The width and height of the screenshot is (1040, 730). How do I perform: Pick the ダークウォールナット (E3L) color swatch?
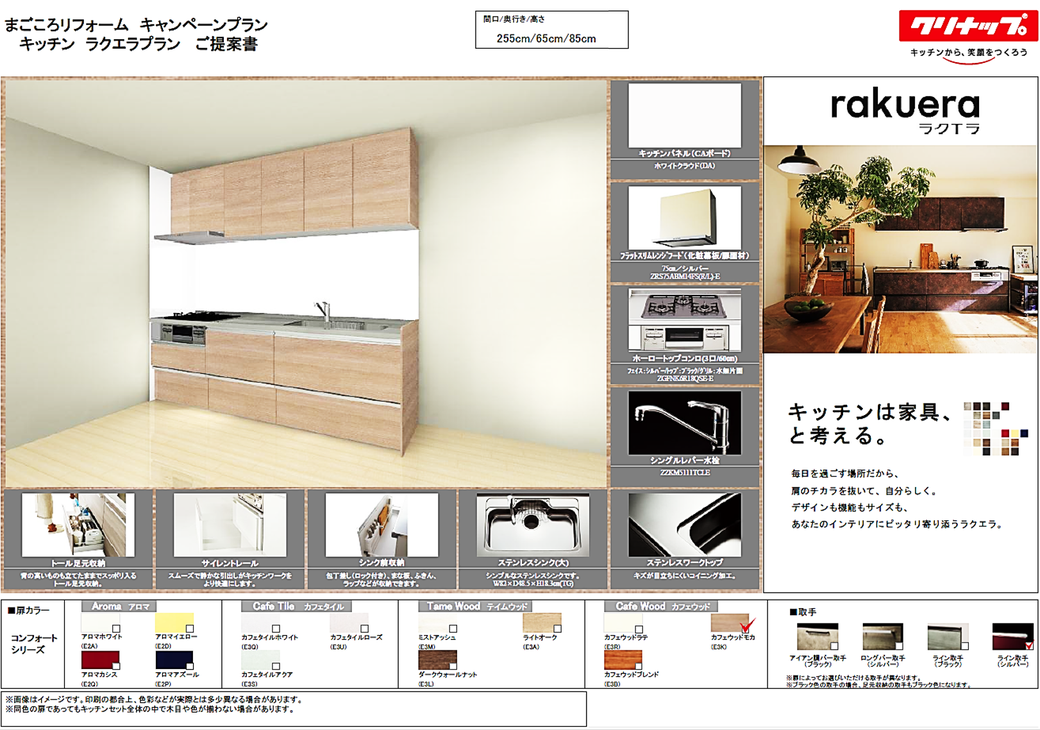438,660
